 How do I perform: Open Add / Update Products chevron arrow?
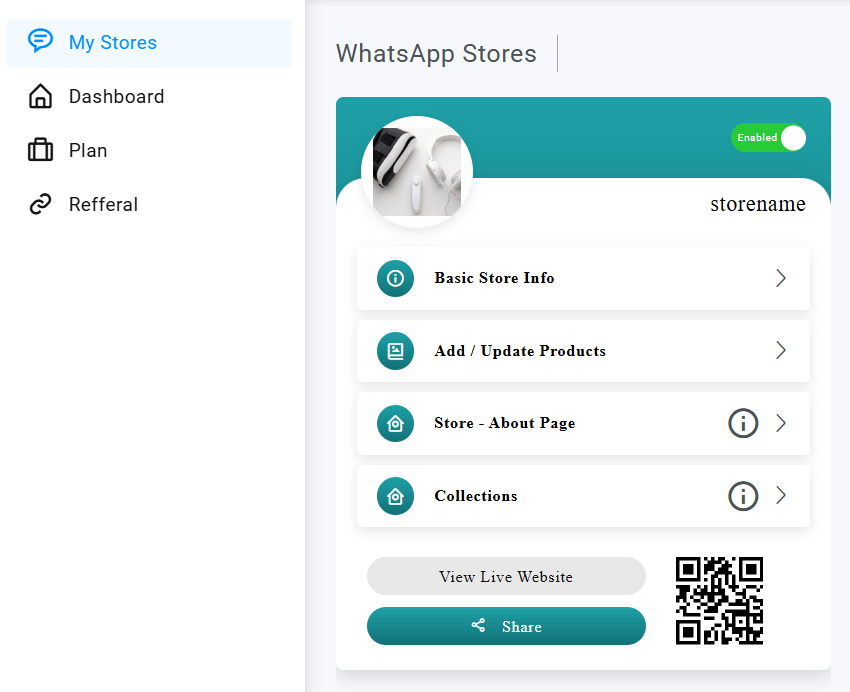(781, 351)
